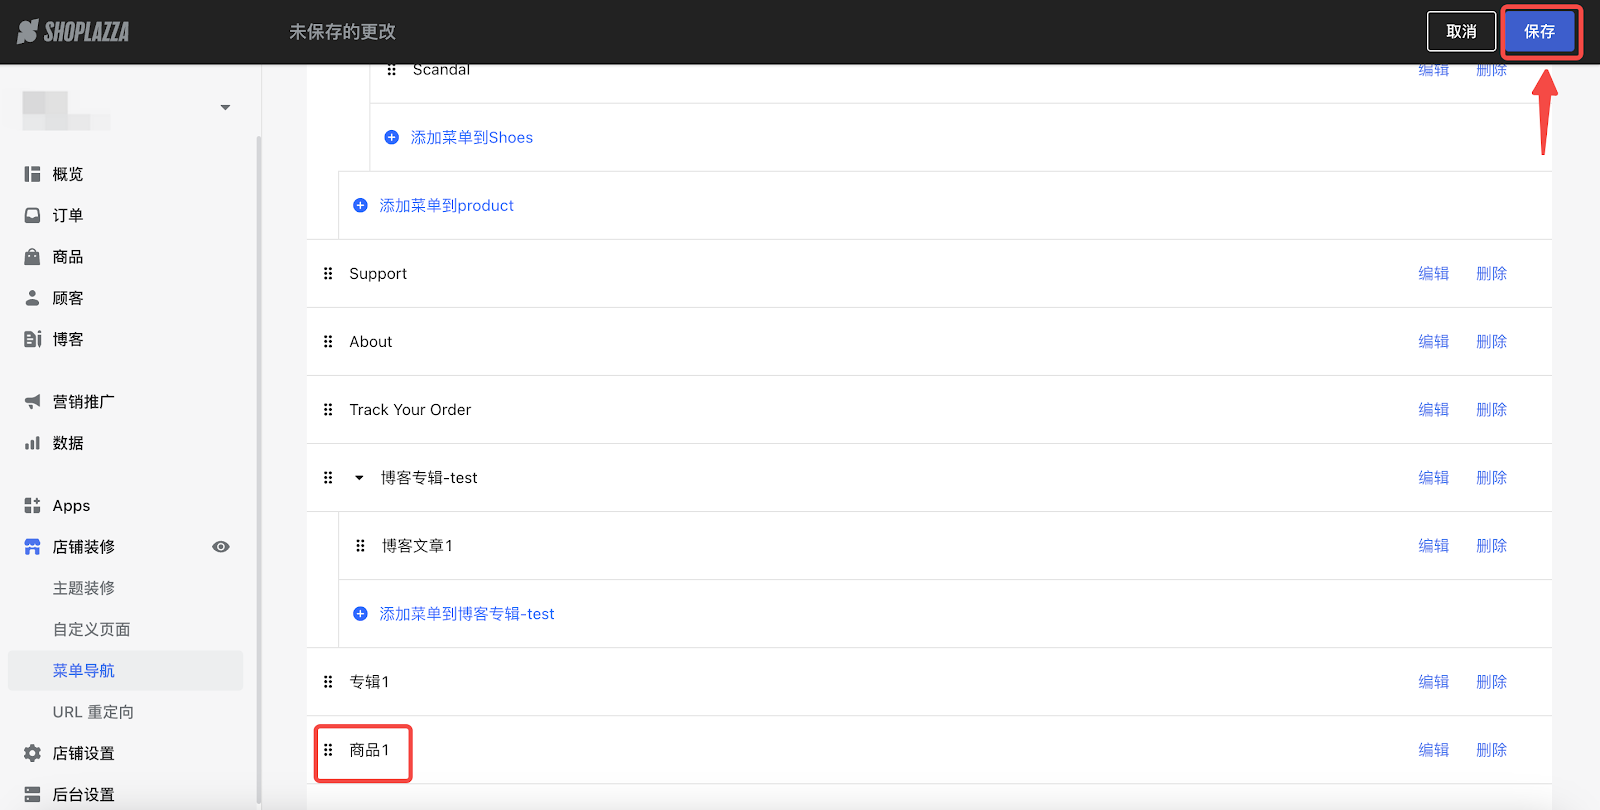Click plus icon for 添加菜单到博客专辑-test

360,613
